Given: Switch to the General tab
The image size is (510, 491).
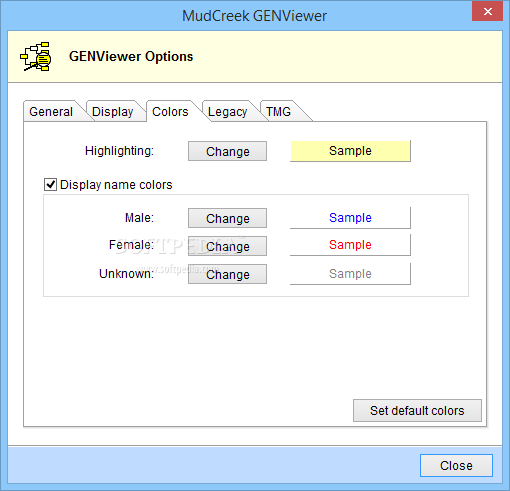Looking at the screenshot, I should pyautogui.click(x=51, y=111).
